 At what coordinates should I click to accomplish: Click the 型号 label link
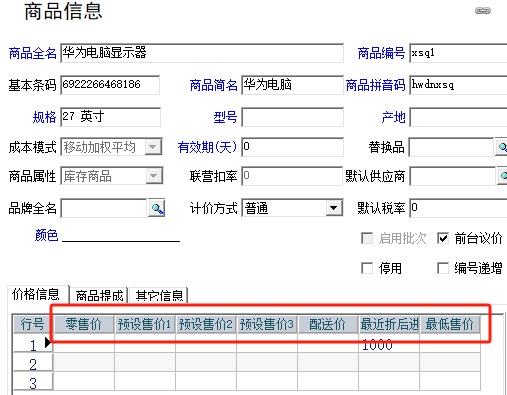coord(225,117)
